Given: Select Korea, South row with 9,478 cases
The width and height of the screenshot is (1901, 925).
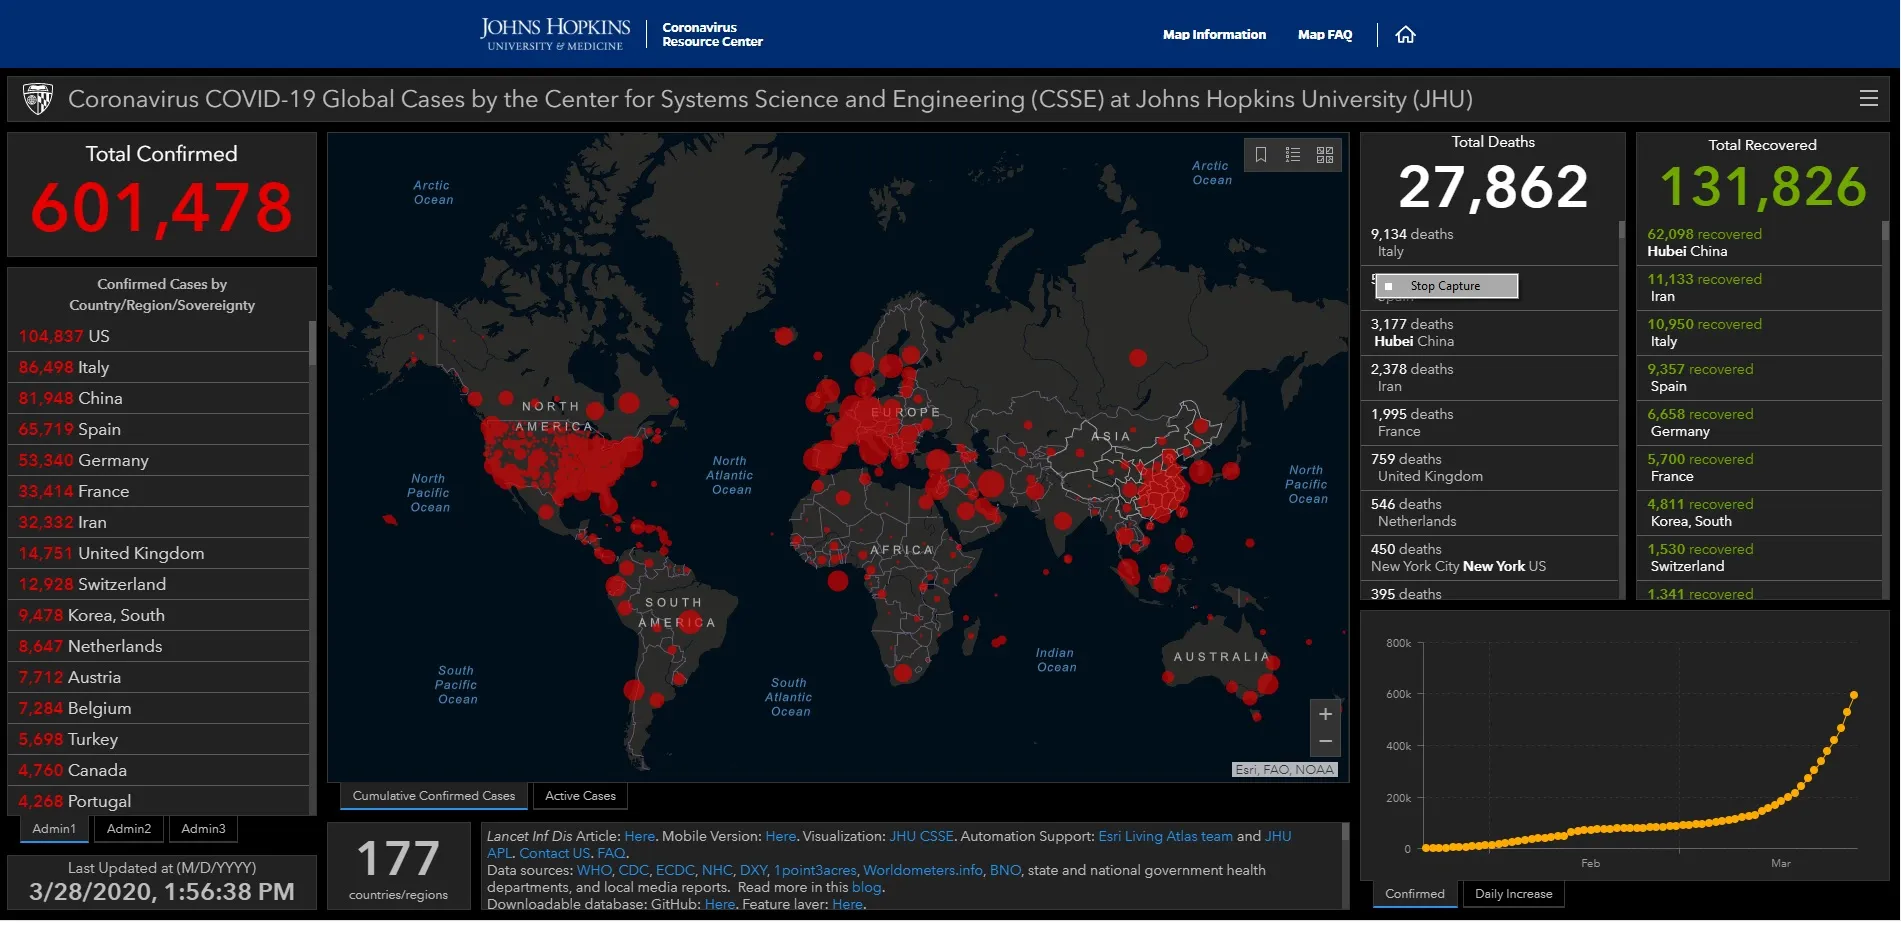Looking at the screenshot, I should pyautogui.click(x=160, y=615).
